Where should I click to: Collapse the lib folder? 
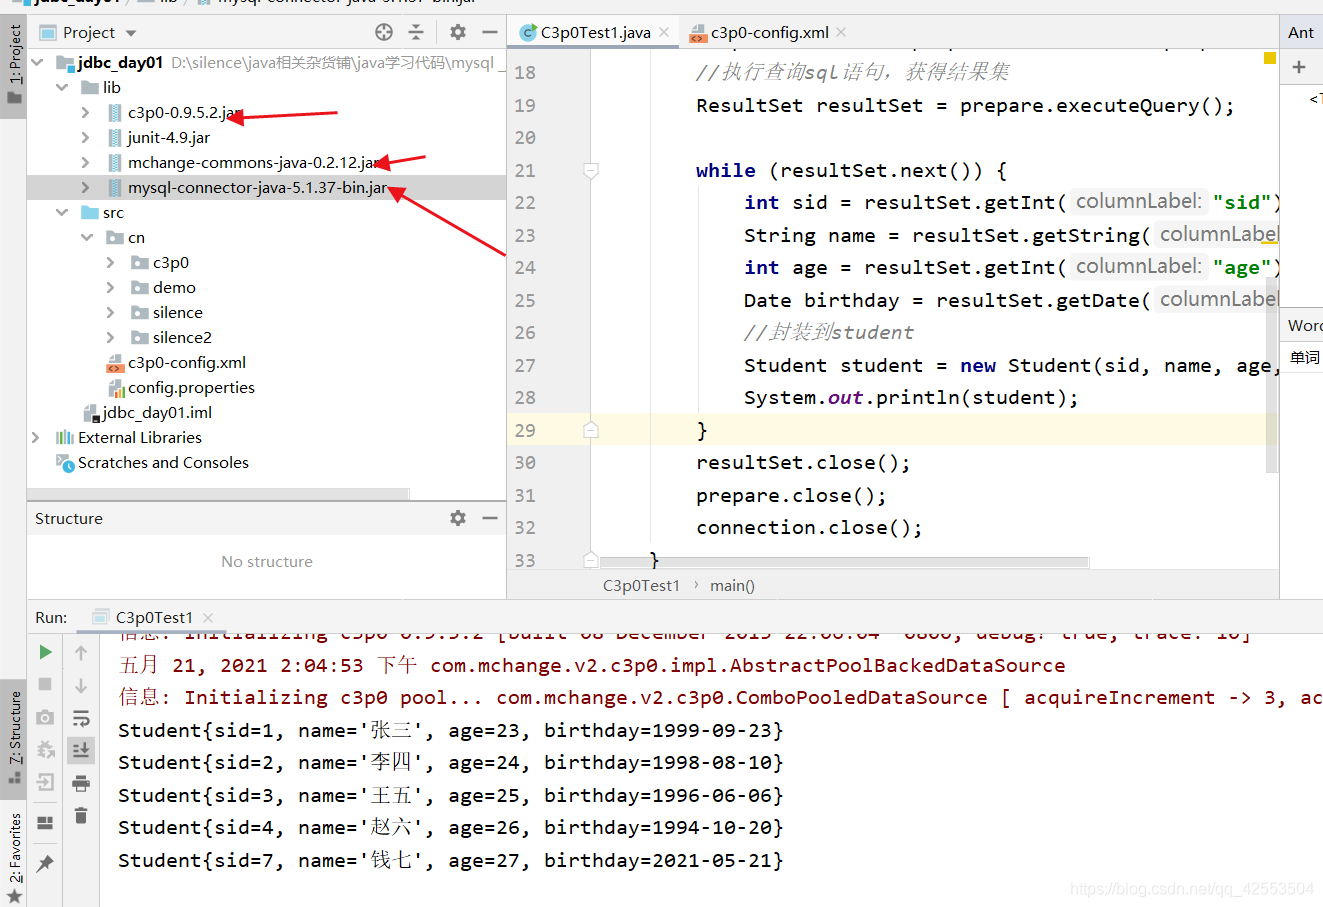[62, 87]
